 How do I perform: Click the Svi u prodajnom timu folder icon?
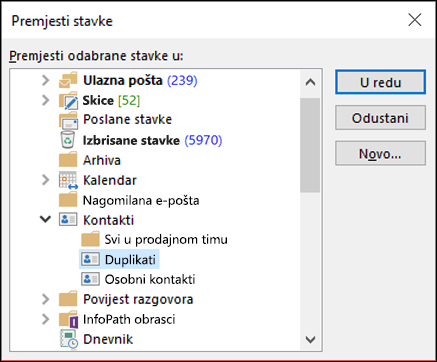tap(90, 239)
